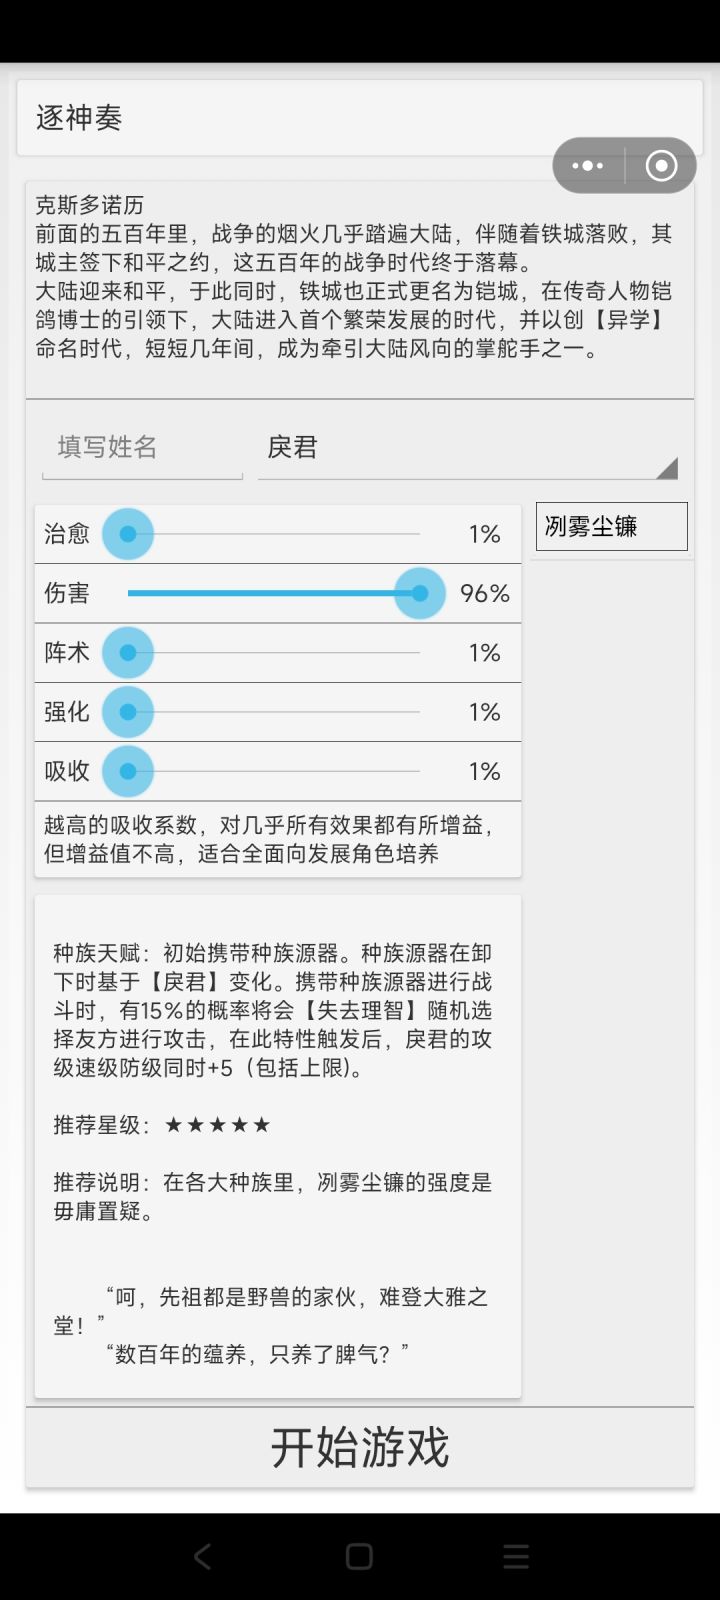Select the 冽雾尘镰 weapon option
Viewport: 720px width, 1600px height.
click(x=611, y=526)
